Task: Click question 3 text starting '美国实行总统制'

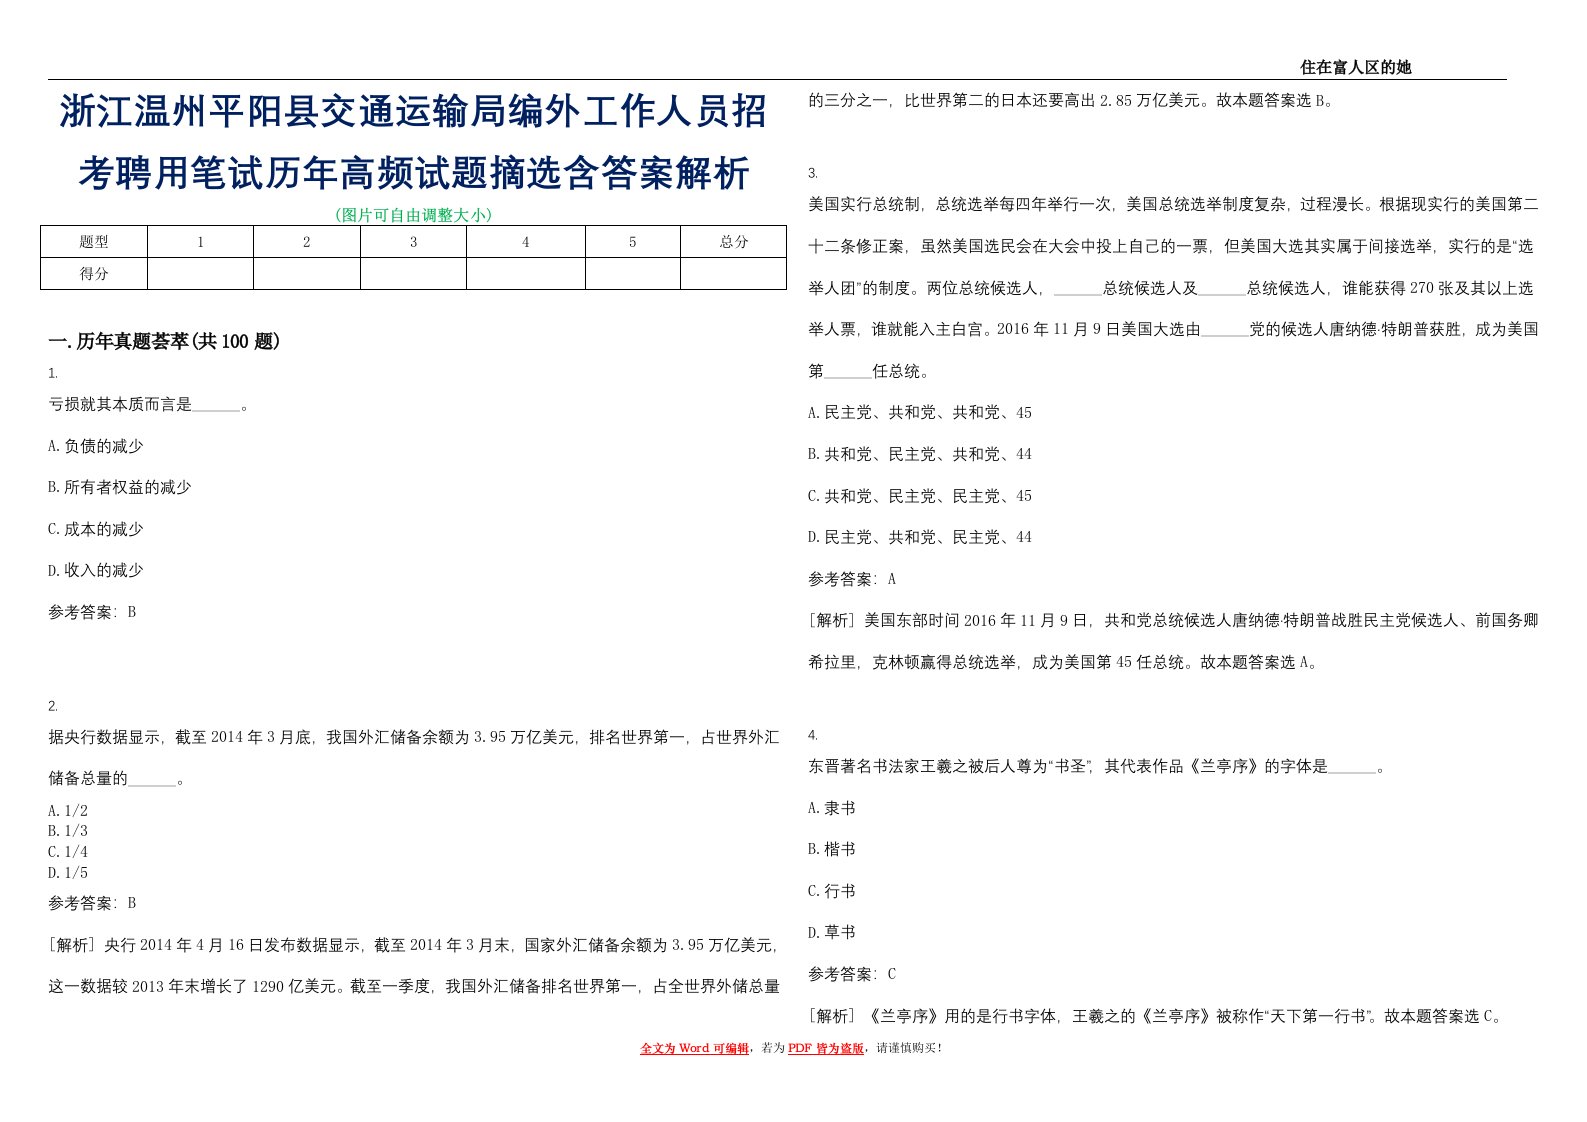Action: pos(1173,288)
